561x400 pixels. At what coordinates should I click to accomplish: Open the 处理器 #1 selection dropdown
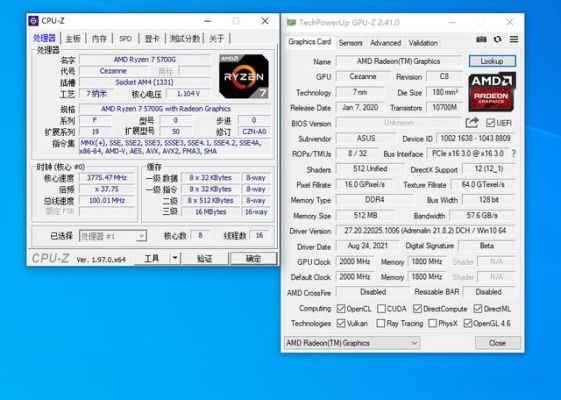point(113,236)
